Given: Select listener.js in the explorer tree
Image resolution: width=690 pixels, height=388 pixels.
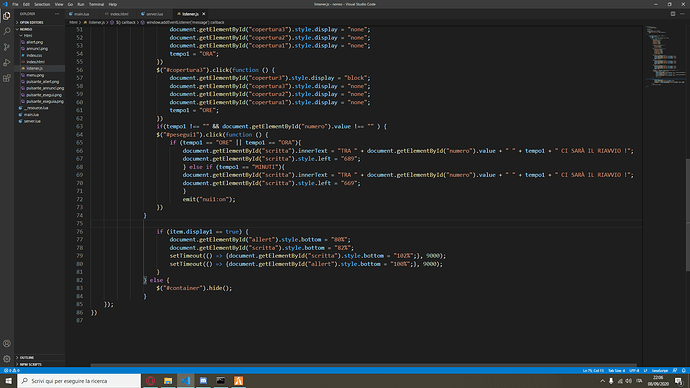Looking at the screenshot, I should click(x=34, y=69).
